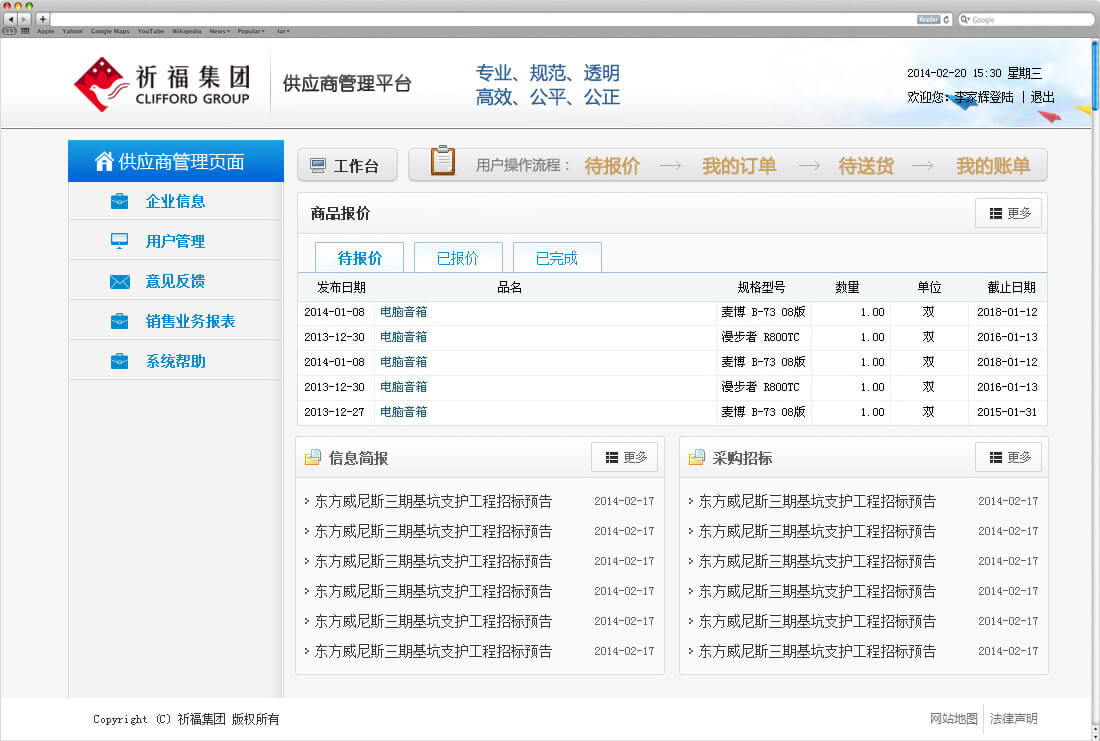
Task: Click 更多 button in 商品报价 panel
Action: [x=1008, y=213]
